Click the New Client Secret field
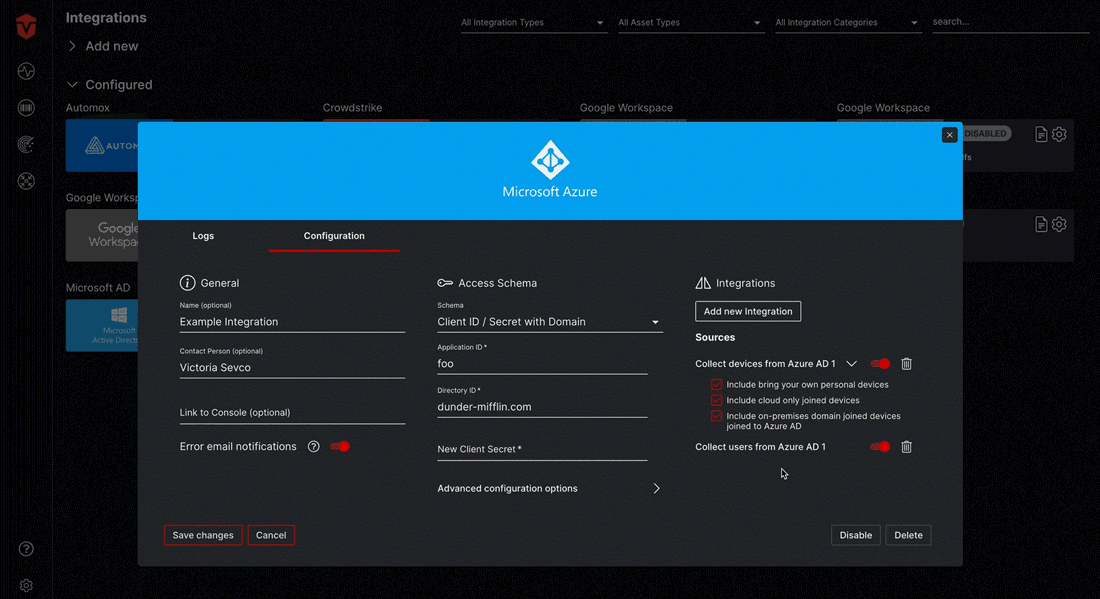Image resolution: width=1100 pixels, height=599 pixels. 542,450
